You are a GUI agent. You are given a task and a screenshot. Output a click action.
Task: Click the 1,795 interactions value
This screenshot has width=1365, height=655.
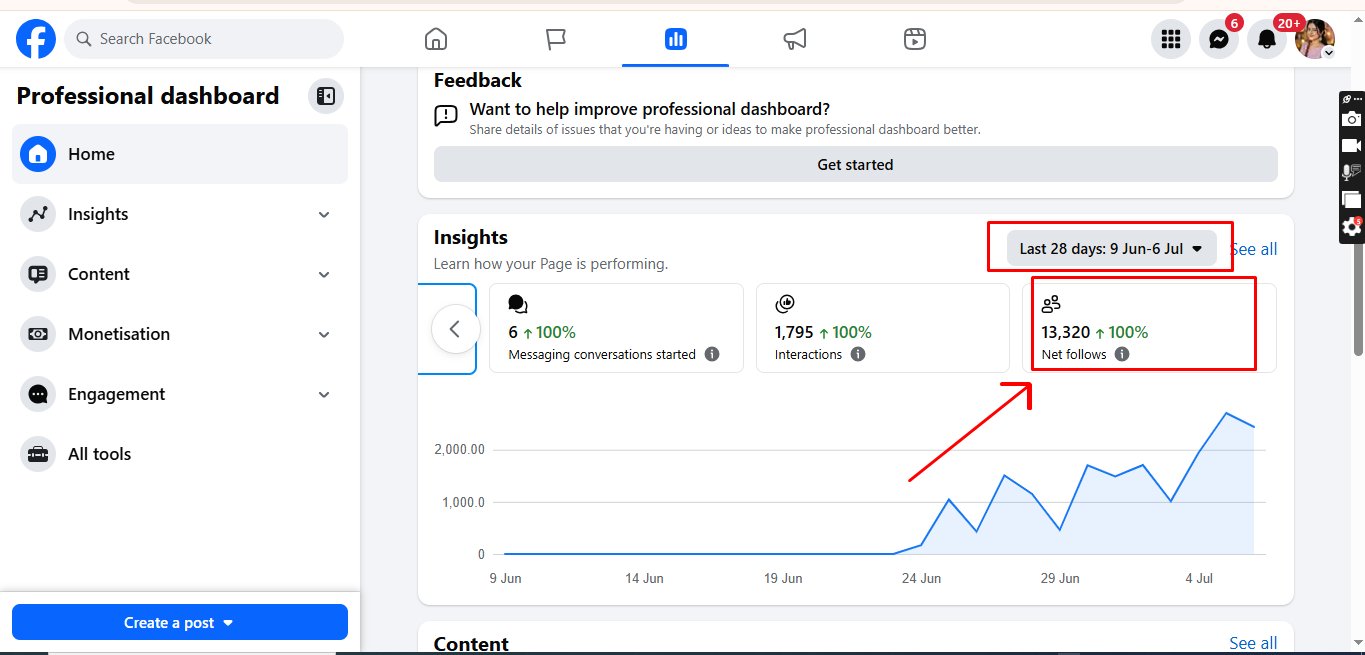[x=794, y=332]
